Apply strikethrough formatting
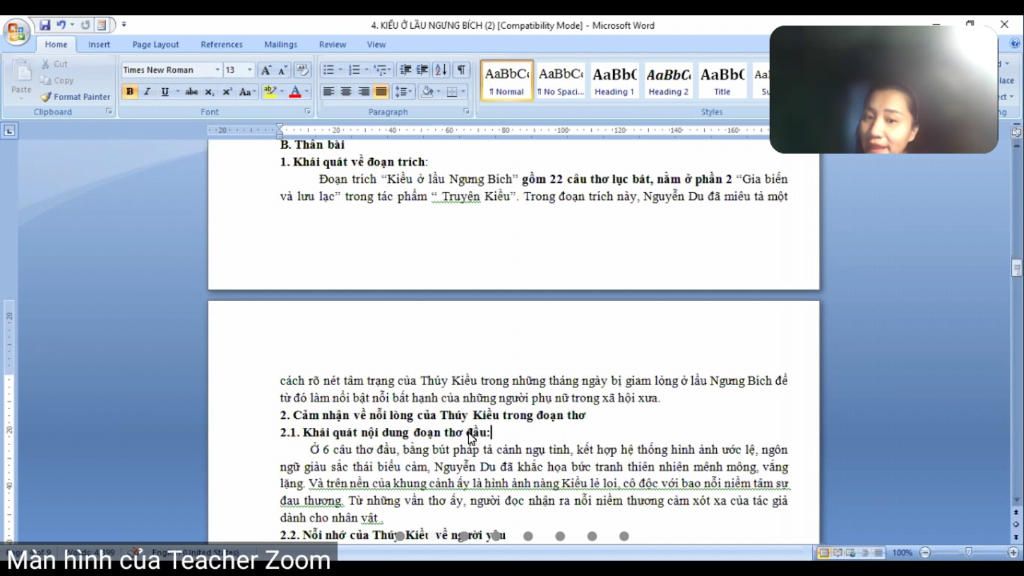1024x576 pixels. click(x=191, y=91)
